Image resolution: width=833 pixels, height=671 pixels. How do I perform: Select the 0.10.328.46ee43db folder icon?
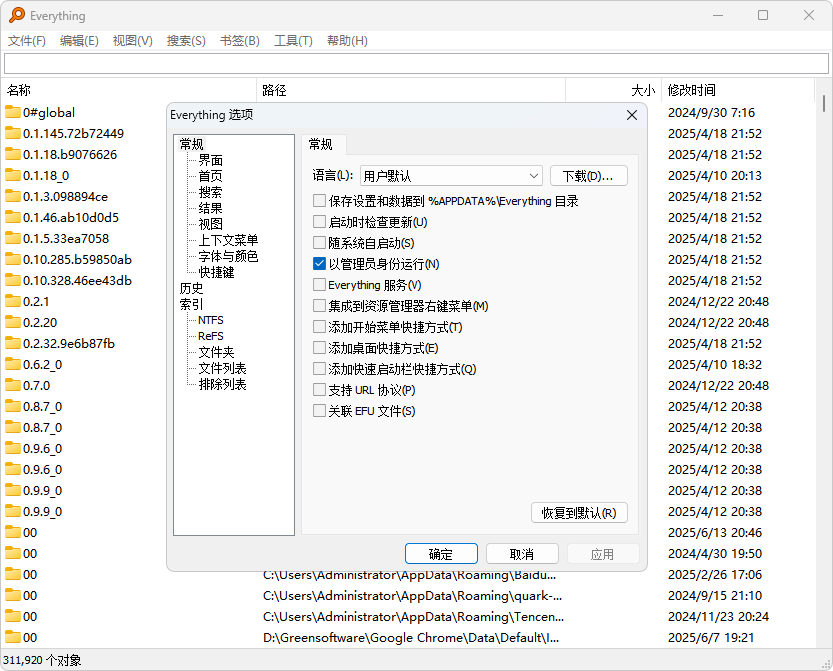pyautogui.click(x=13, y=280)
